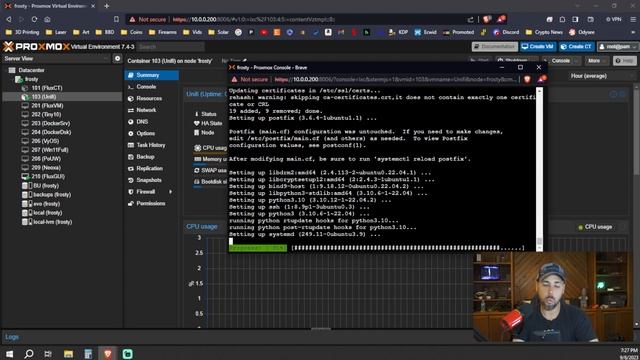Open the Server View dropdown

[56, 59]
